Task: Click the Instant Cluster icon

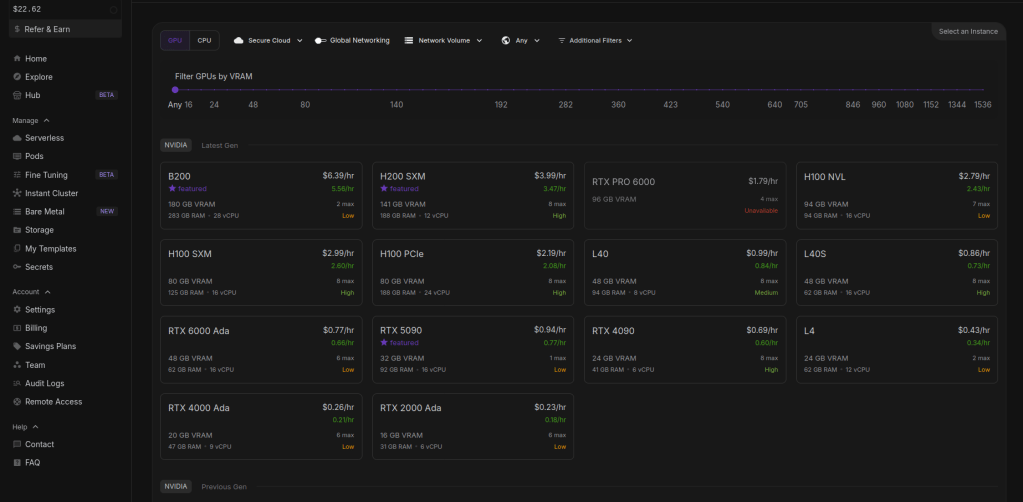Action: (17, 193)
